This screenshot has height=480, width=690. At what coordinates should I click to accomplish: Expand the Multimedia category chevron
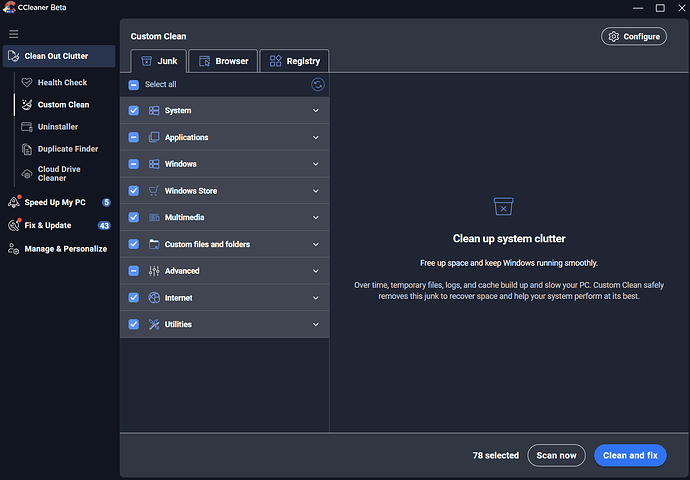316,217
